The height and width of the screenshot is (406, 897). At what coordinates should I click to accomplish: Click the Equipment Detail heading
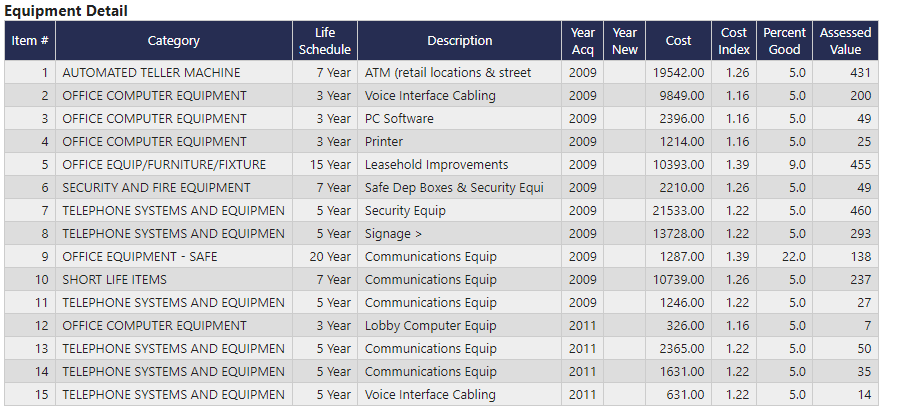pyautogui.click(x=66, y=10)
